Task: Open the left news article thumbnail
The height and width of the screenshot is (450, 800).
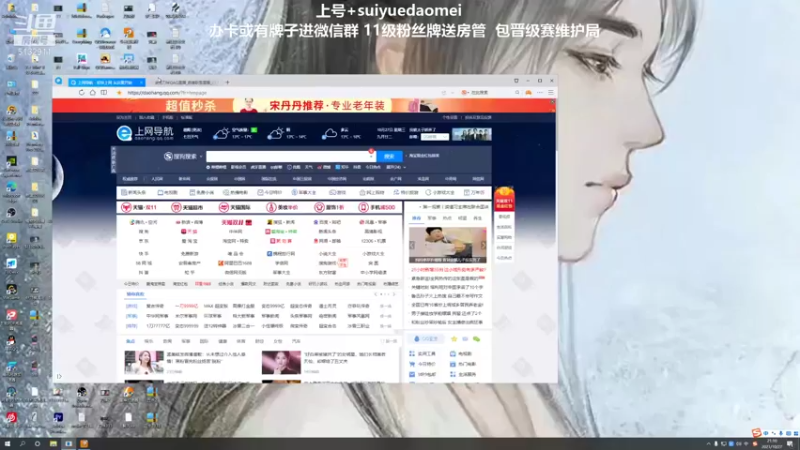Action: [144, 362]
